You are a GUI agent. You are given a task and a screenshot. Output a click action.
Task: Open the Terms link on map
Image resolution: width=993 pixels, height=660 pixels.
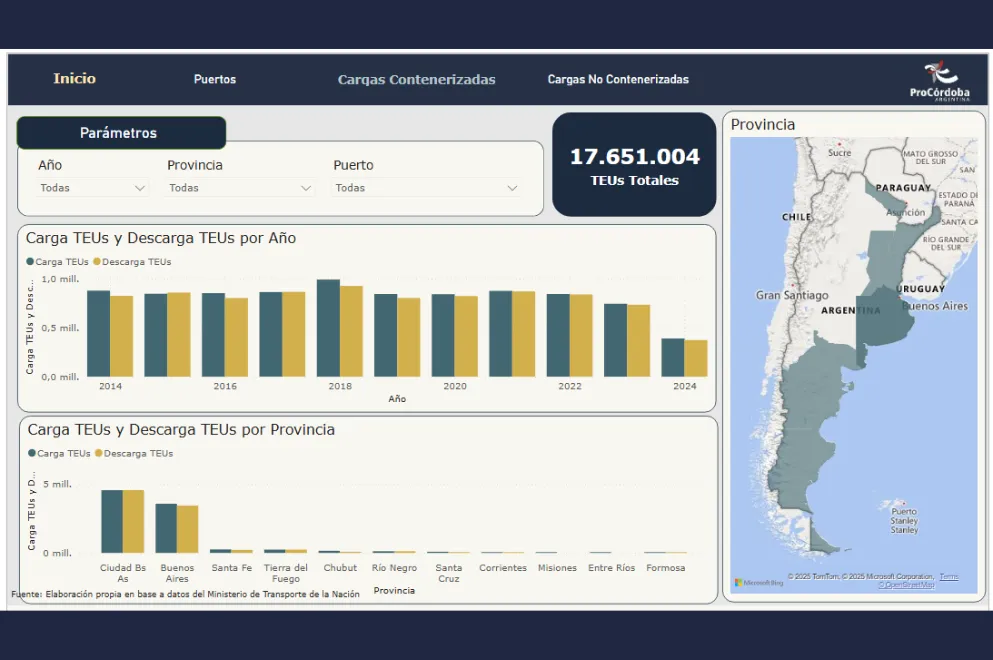[948, 576]
